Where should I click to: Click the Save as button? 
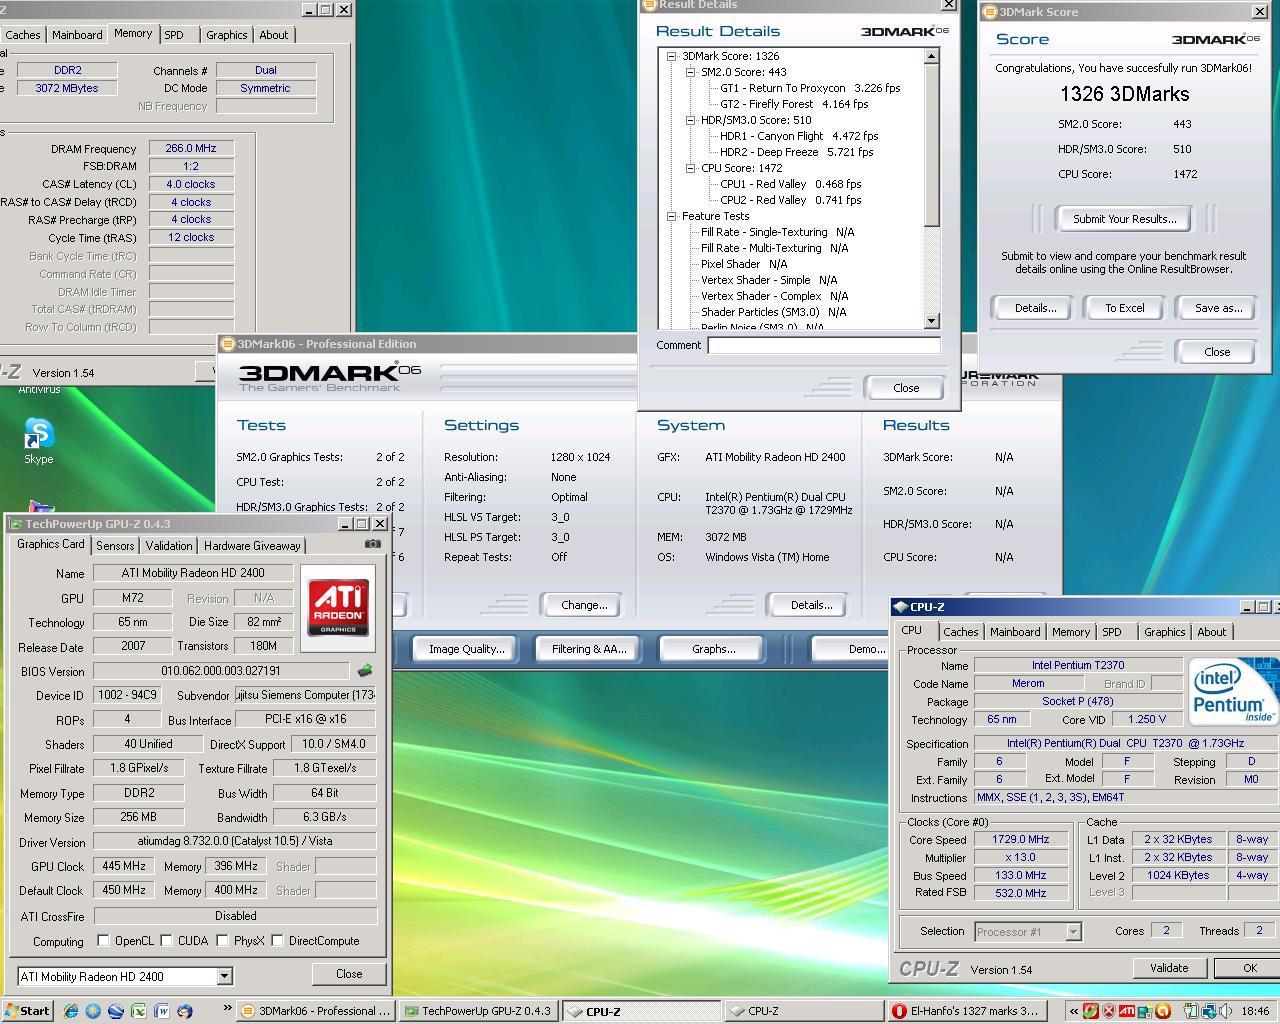pos(1218,308)
